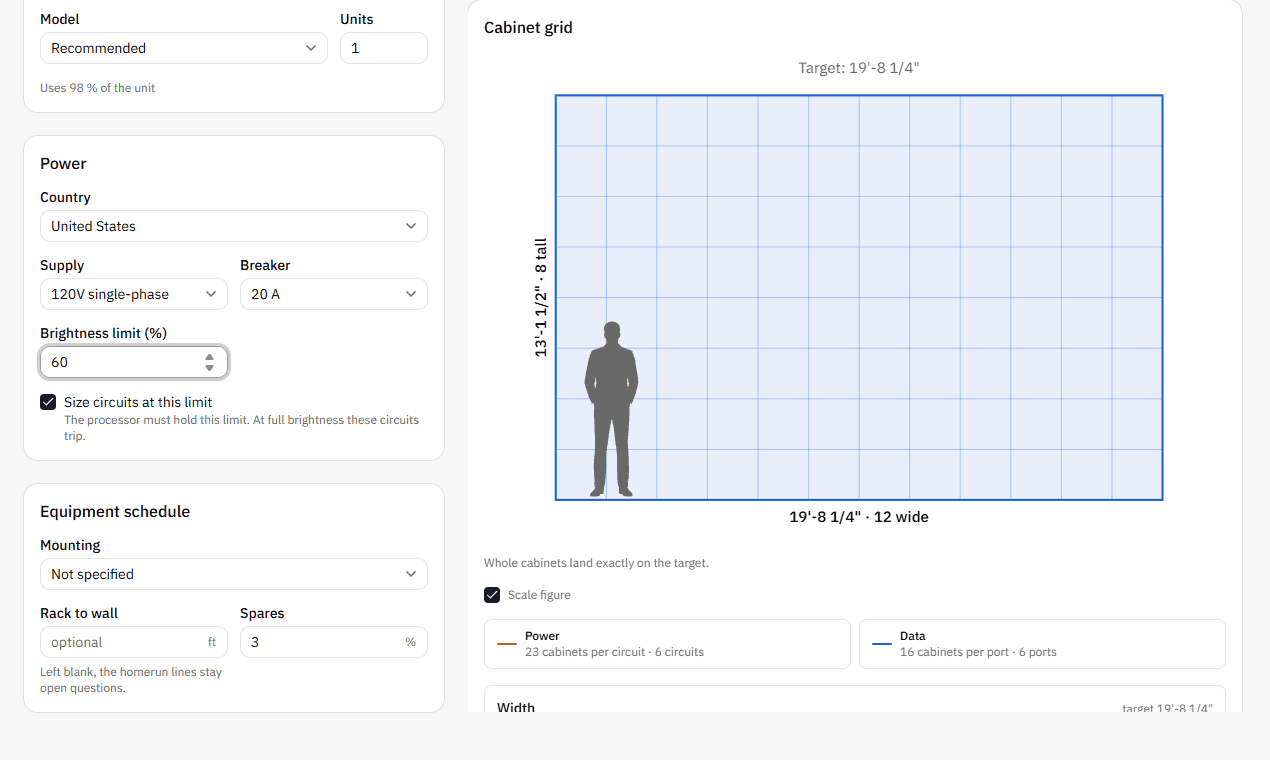Click the Spares percentage field
The height and width of the screenshot is (760, 1270).
[x=334, y=642]
